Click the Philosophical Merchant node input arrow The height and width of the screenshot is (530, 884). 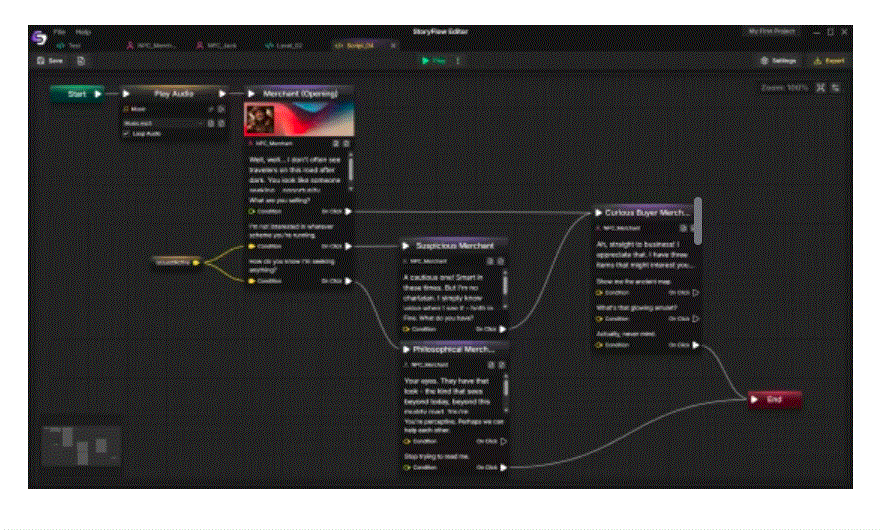(x=405, y=350)
